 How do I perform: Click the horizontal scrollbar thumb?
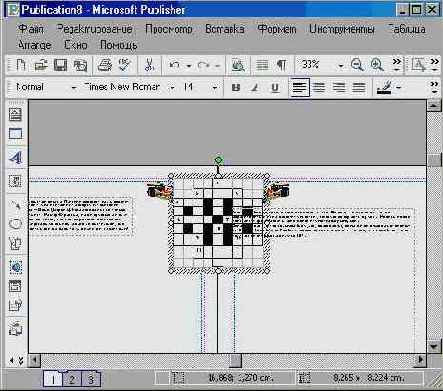tap(235, 360)
